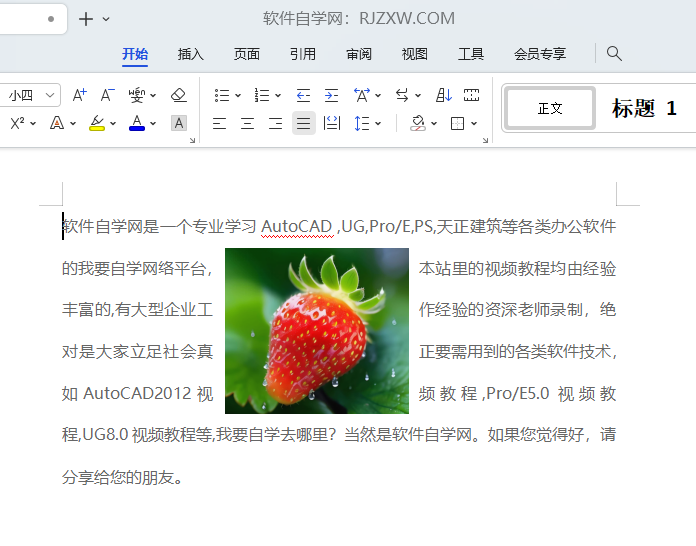Viewport: 696px width, 546px height.
Task: Click the Chinese layout character scaling icon
Action: 362,95
